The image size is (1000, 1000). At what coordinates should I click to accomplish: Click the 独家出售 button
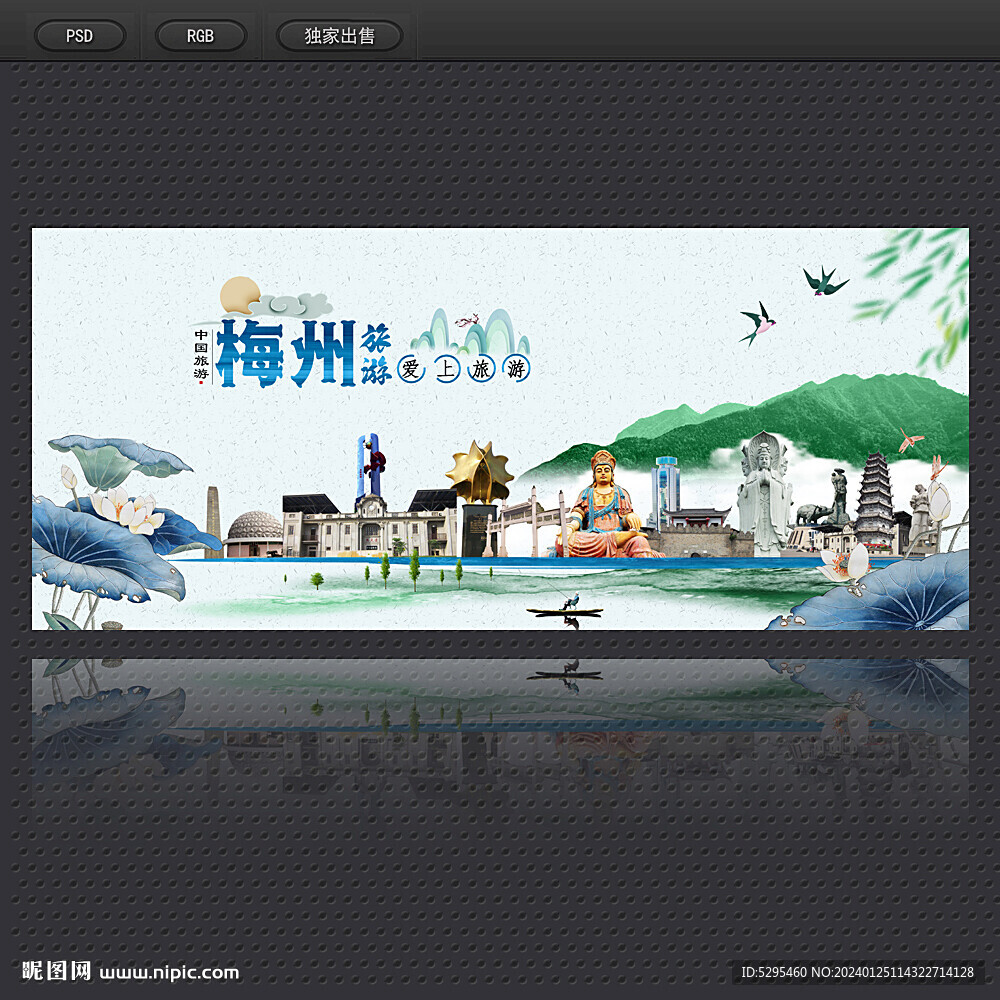pos(339,36)
